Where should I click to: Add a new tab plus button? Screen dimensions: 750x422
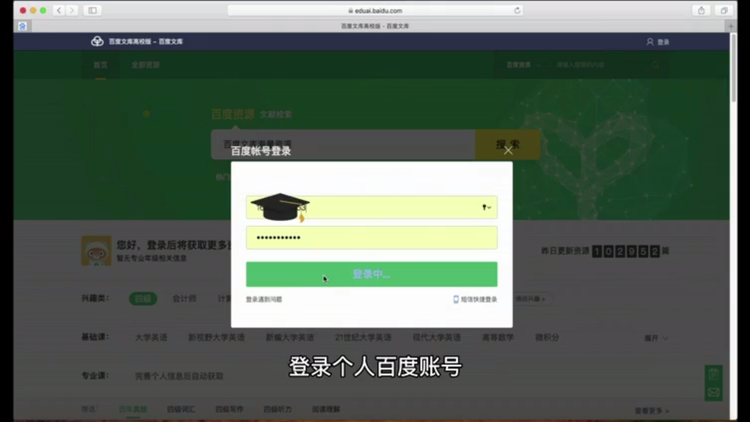pyautogui.click(x=730, y=26)
